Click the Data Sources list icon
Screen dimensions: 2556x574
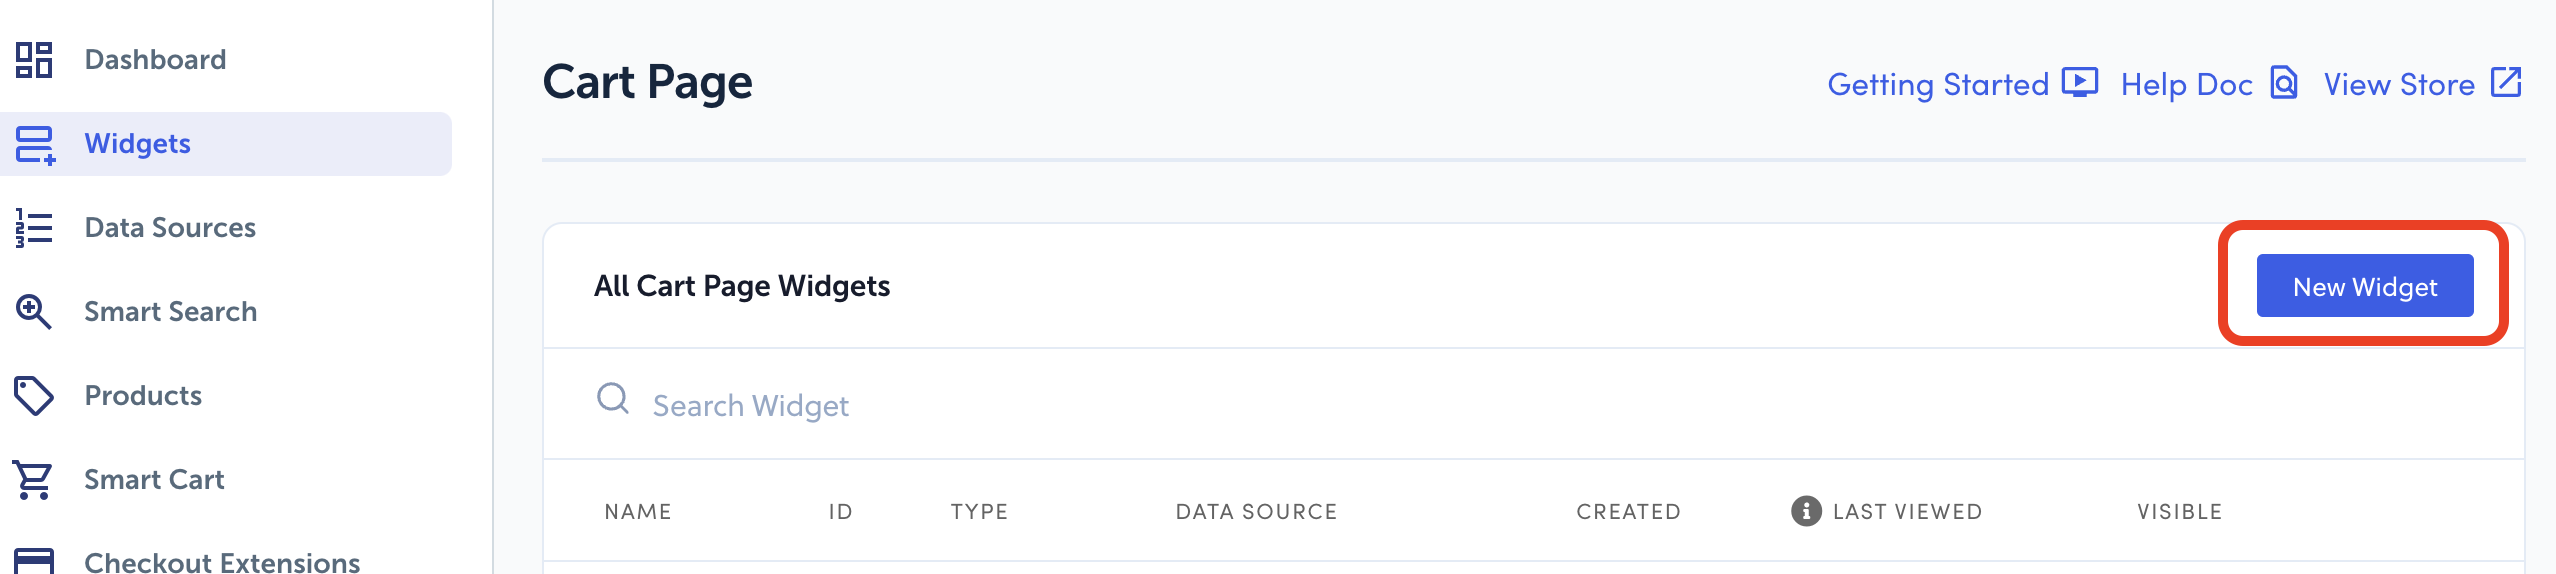coord(34,228)
